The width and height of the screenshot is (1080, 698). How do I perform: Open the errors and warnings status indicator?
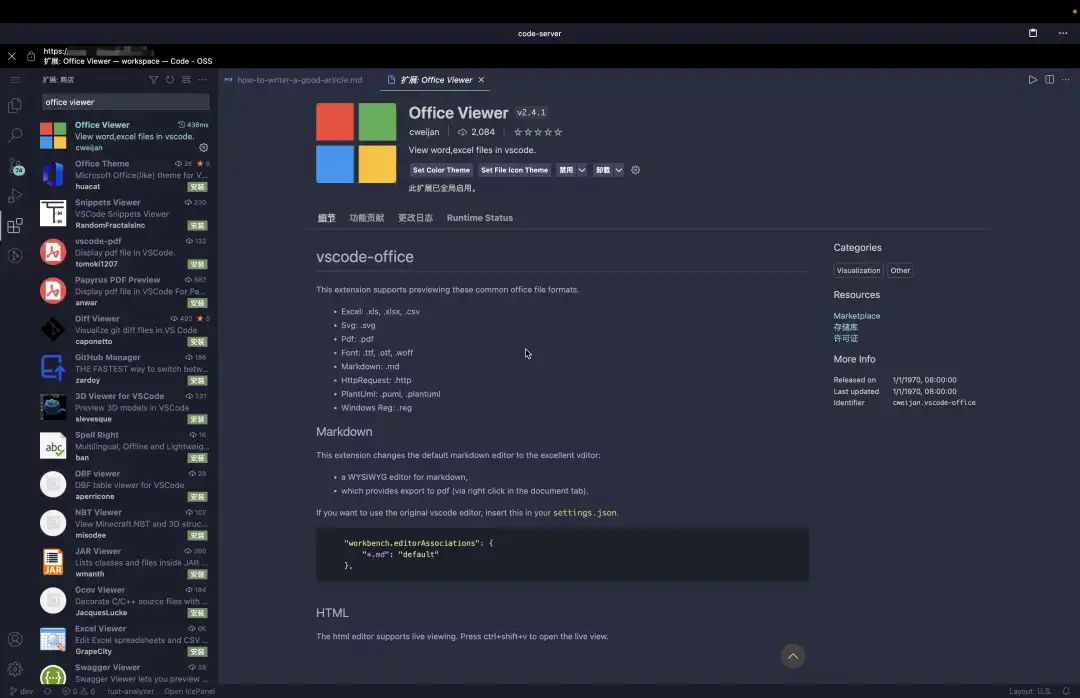pos(79,691)
